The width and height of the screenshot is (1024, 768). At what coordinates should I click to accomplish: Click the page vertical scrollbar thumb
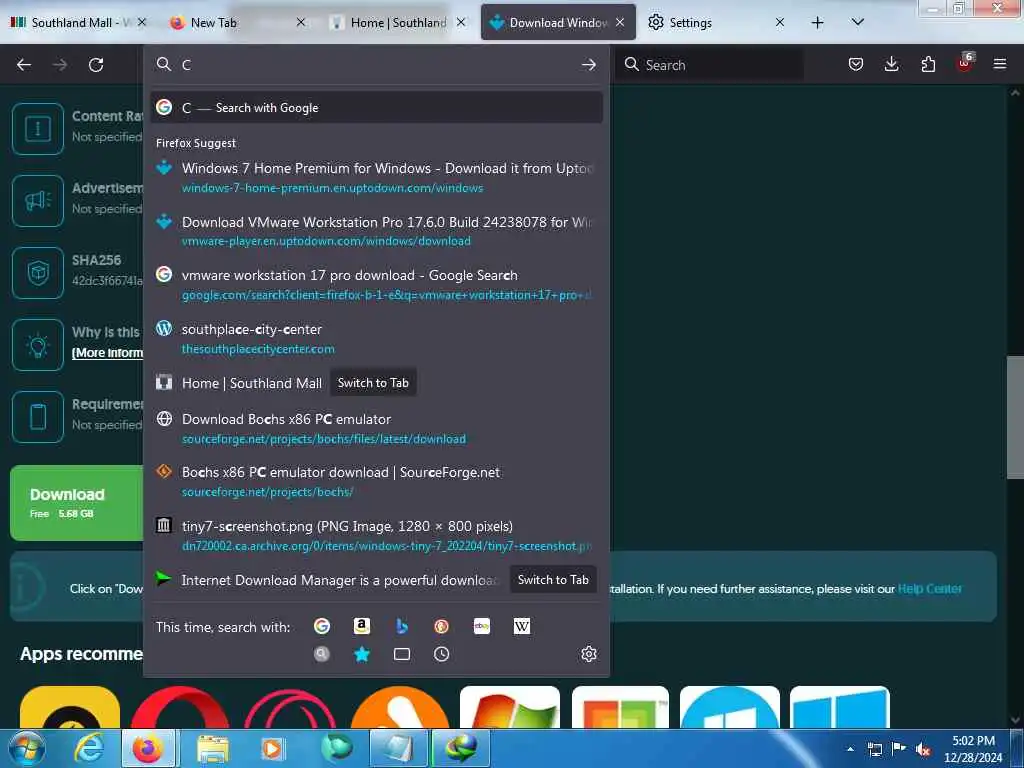tap(1015, 418)
